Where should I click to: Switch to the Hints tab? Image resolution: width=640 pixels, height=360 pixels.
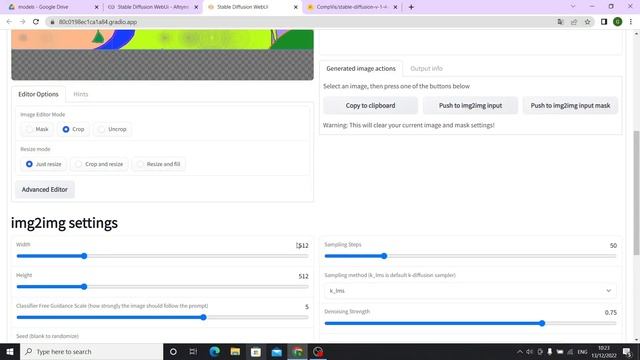[81, 94]
